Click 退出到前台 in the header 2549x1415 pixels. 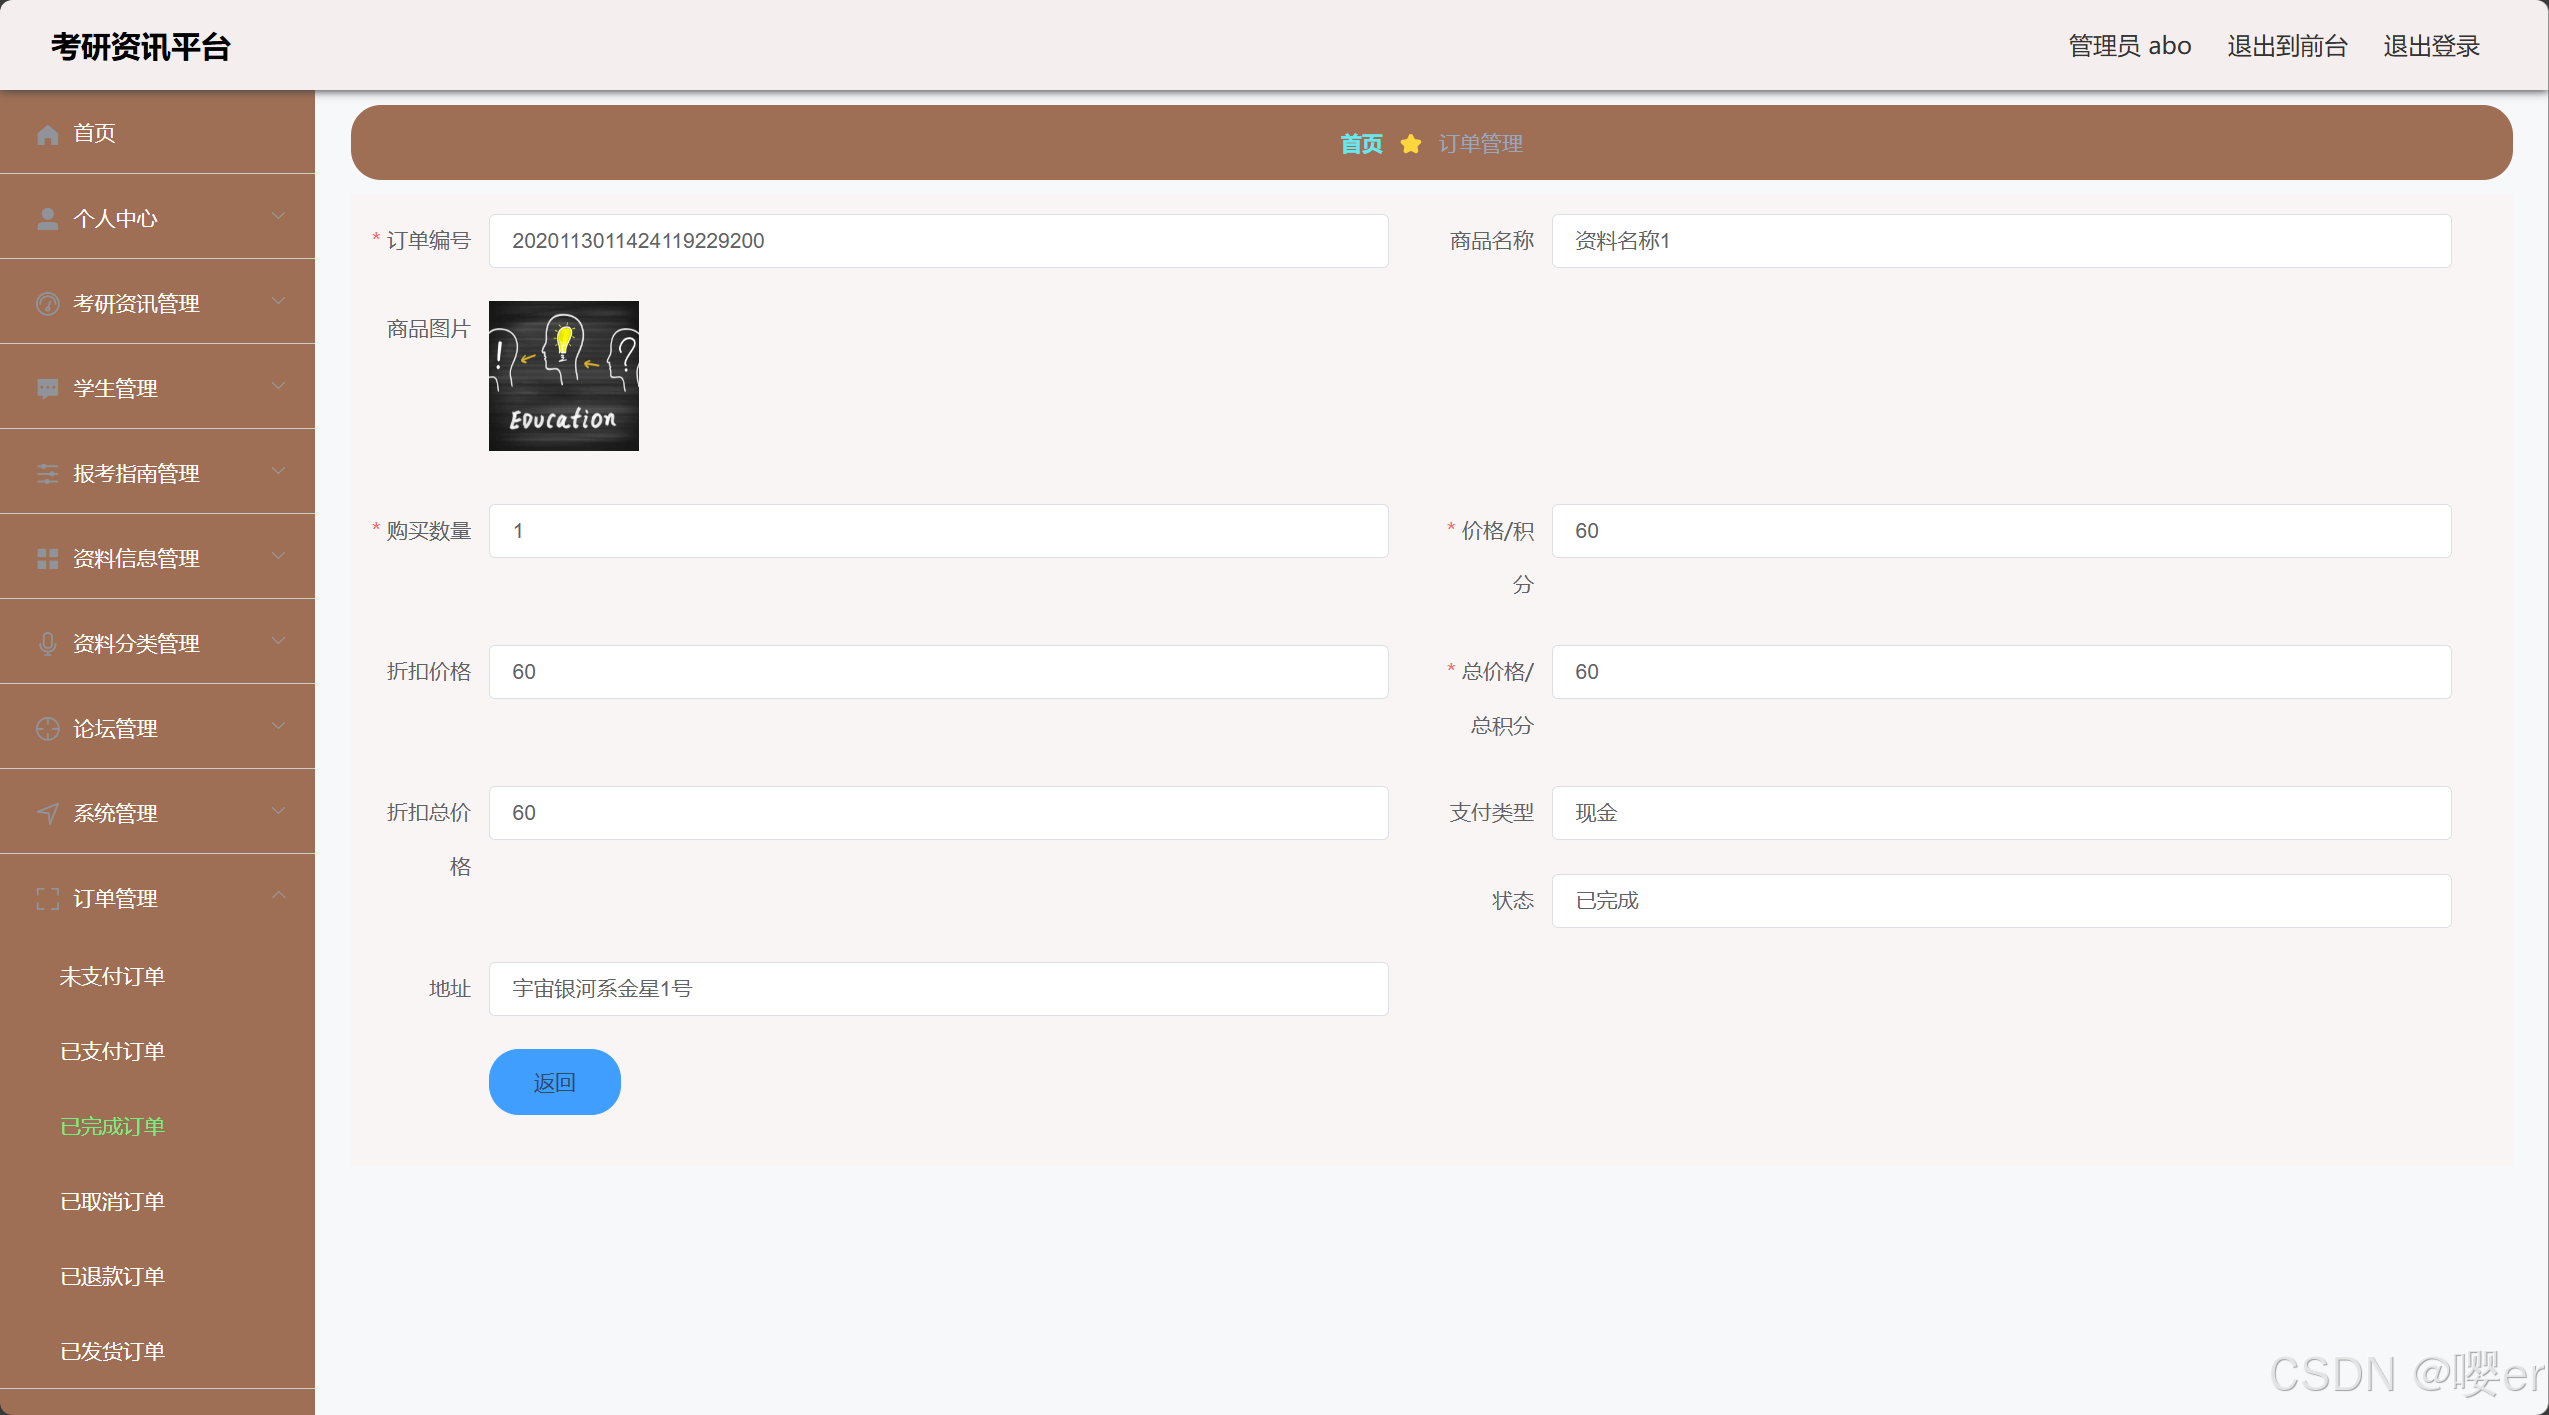pos(2287,46)
